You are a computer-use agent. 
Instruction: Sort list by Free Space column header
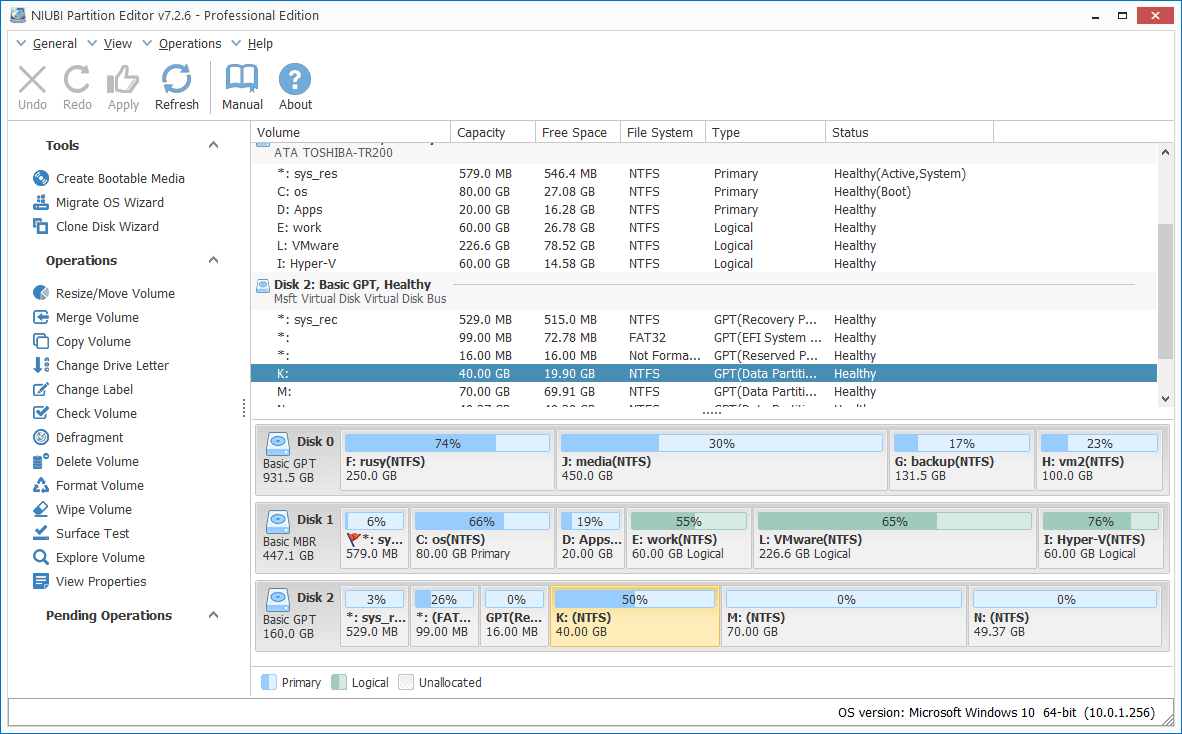pos(574,132)
